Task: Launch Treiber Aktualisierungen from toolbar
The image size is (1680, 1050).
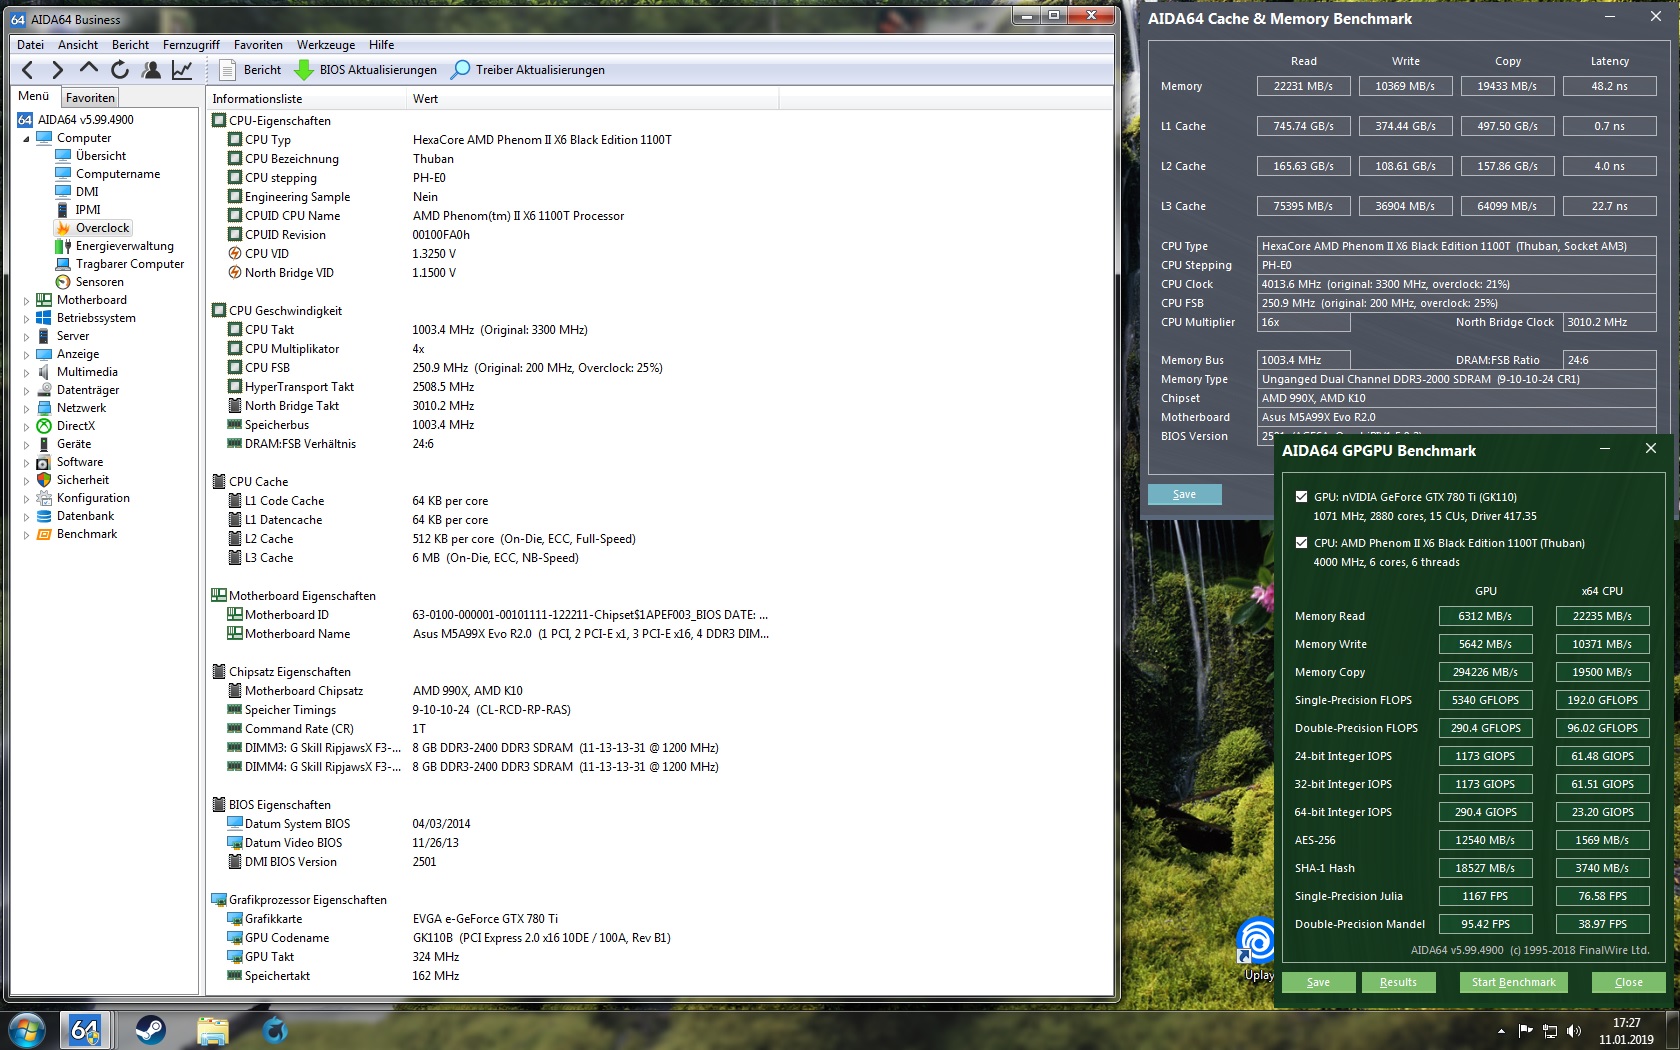Action: coord(528,70)
